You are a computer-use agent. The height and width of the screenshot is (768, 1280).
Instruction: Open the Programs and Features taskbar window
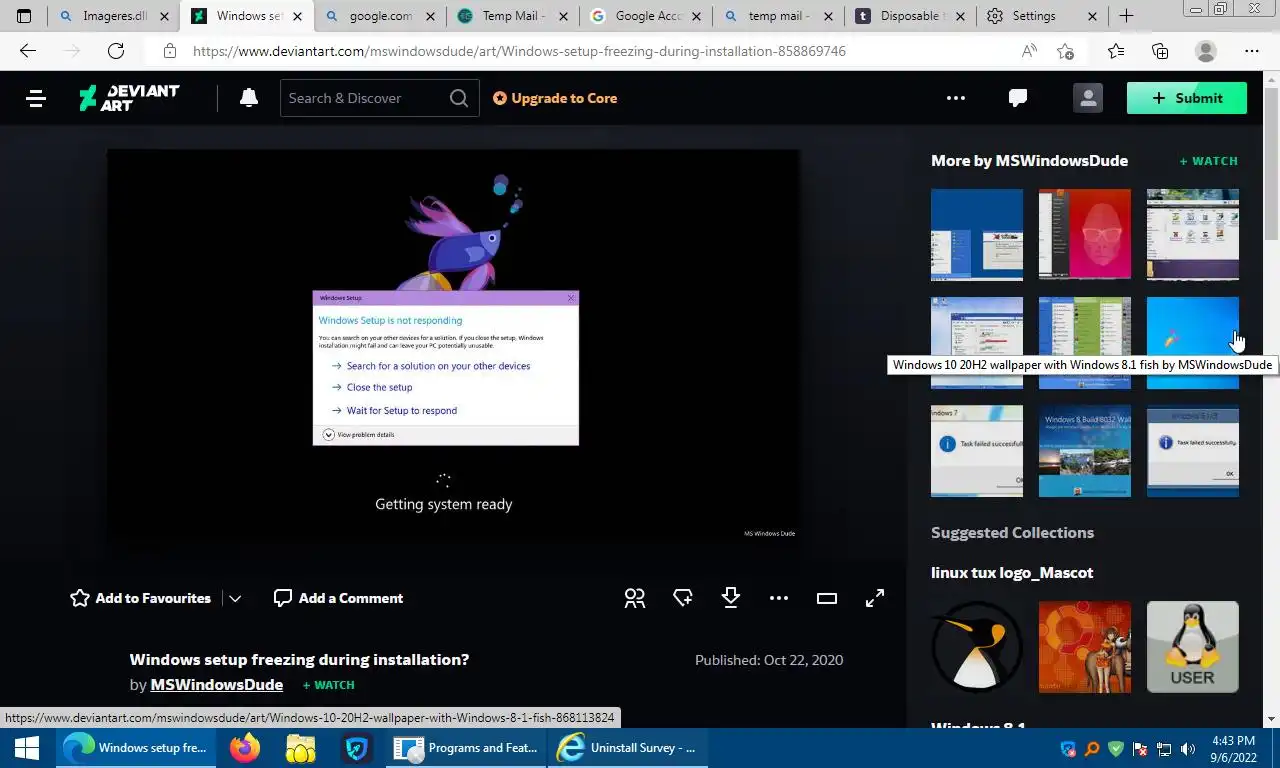[464, 748]
